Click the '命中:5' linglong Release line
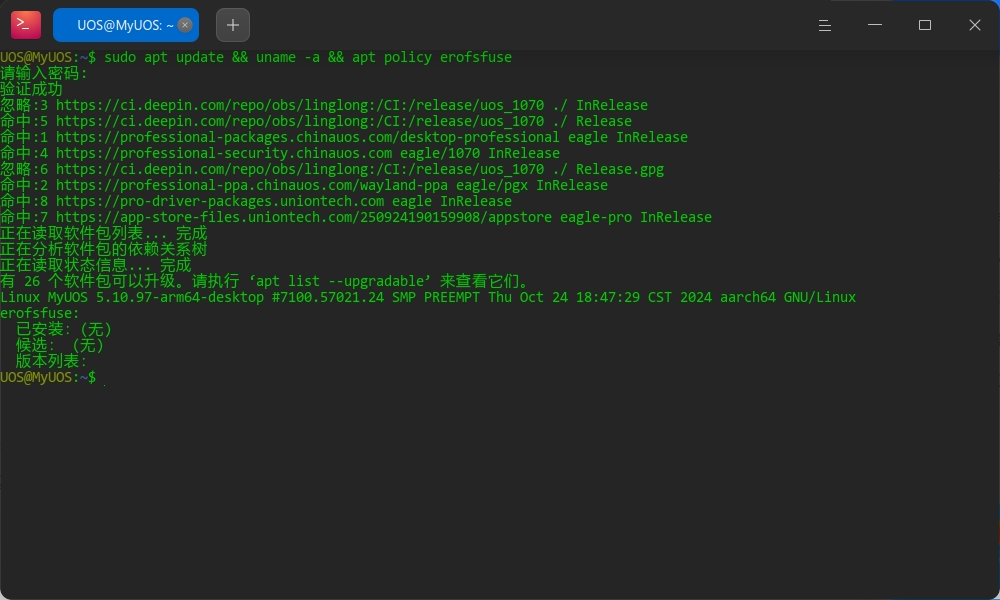 pyautogui.click(x=316, y=121)
